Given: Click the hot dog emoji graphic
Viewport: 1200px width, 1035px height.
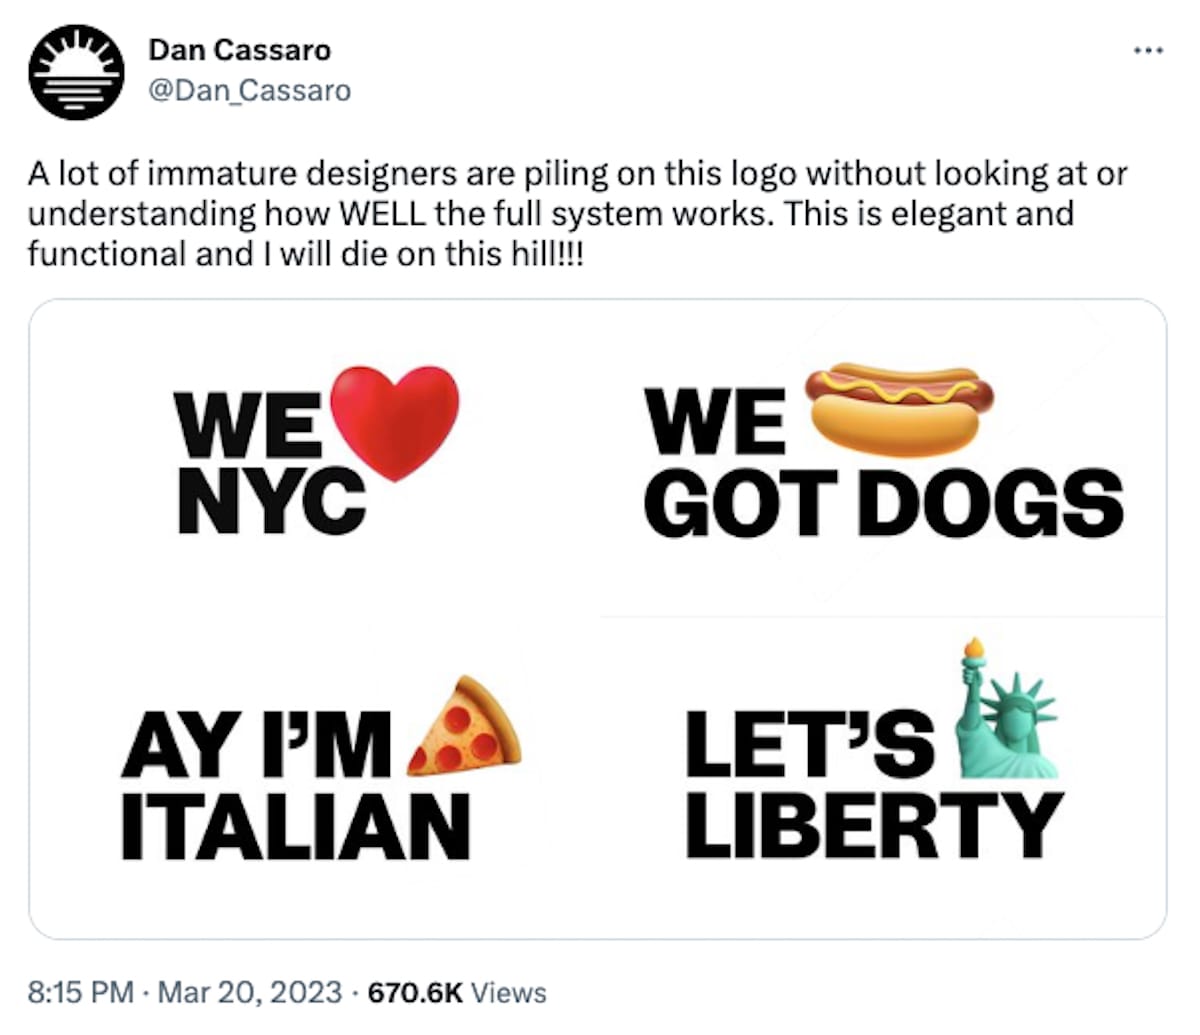Looking at the screenshot, I should pos(899,407).
